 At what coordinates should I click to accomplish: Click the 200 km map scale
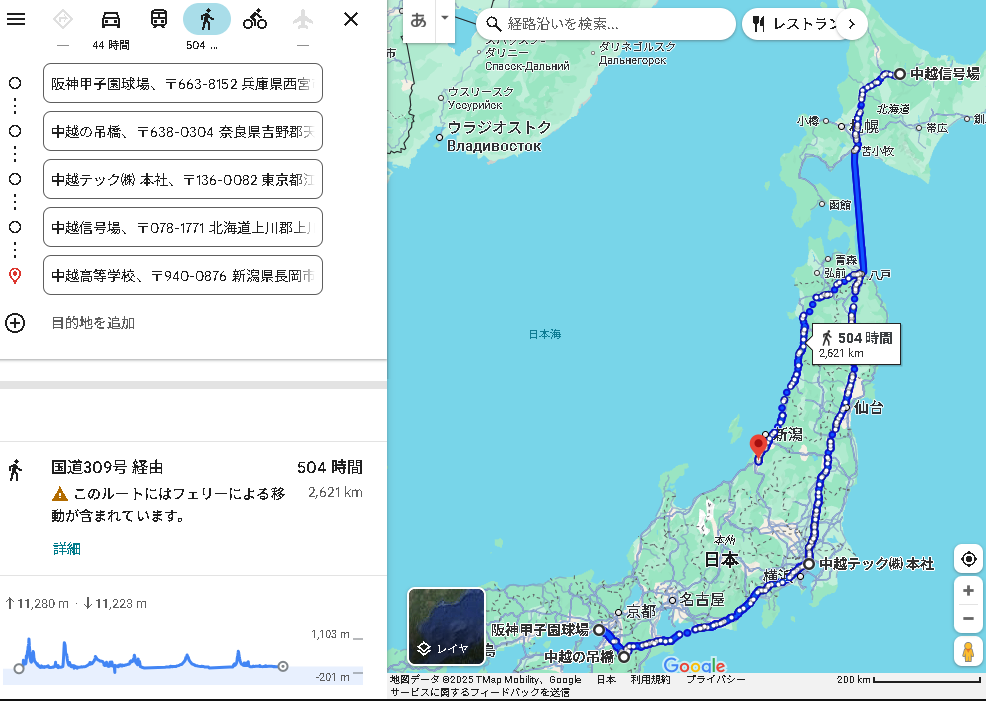coord(909,680)
